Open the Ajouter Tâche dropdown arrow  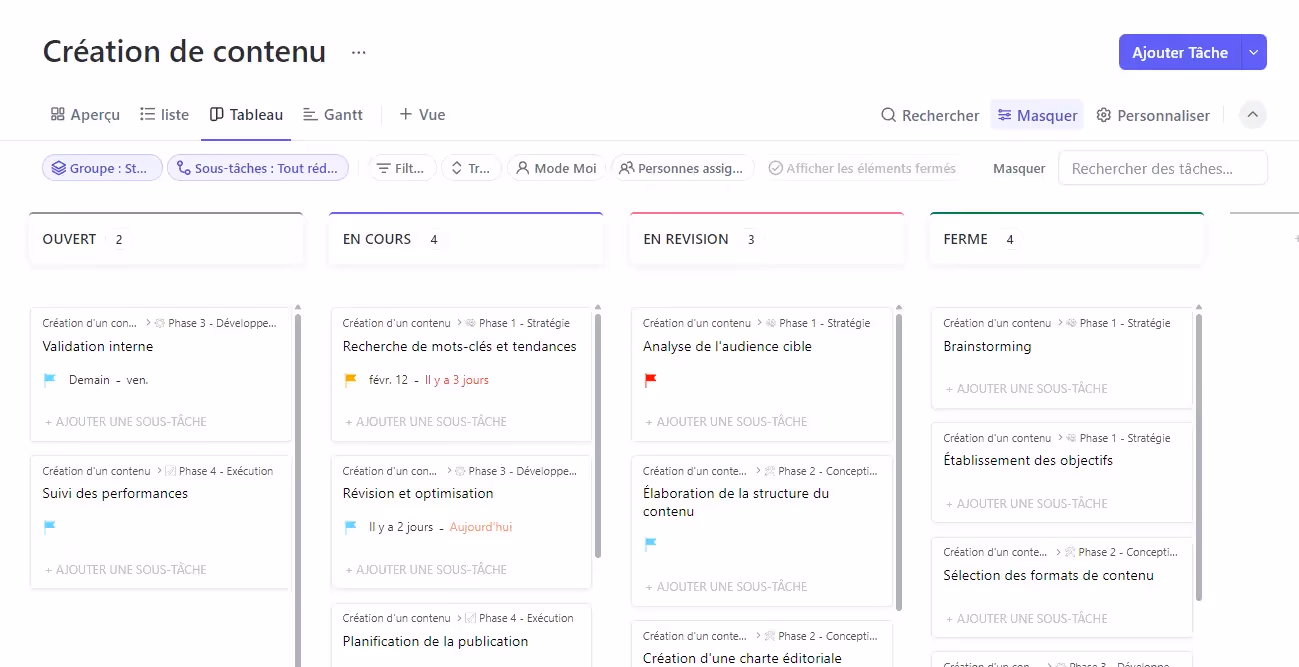tap(1254, 52)
